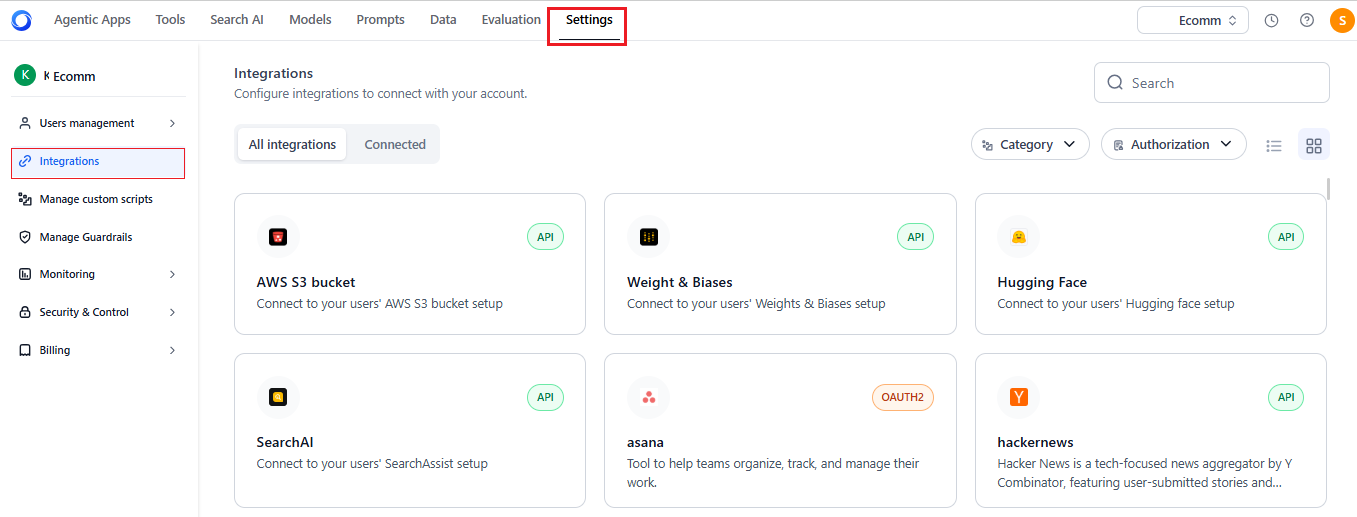Expand the Monitoring sidebar section
The image size is (1357, 517).
[97, 274]
